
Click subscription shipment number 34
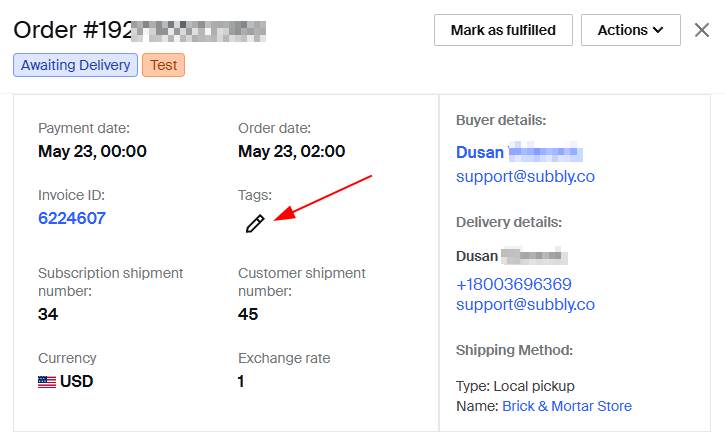48,314
